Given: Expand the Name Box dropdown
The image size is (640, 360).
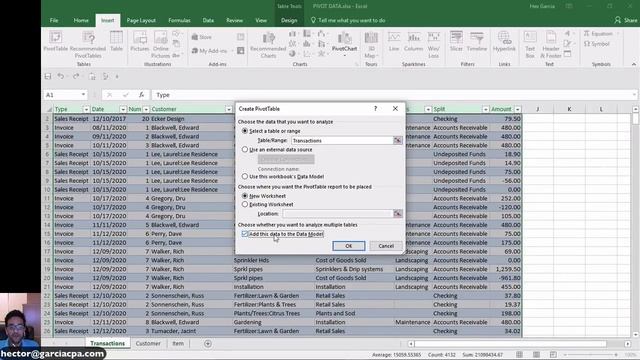Looking at the screenshot, I should pos(83,95).
